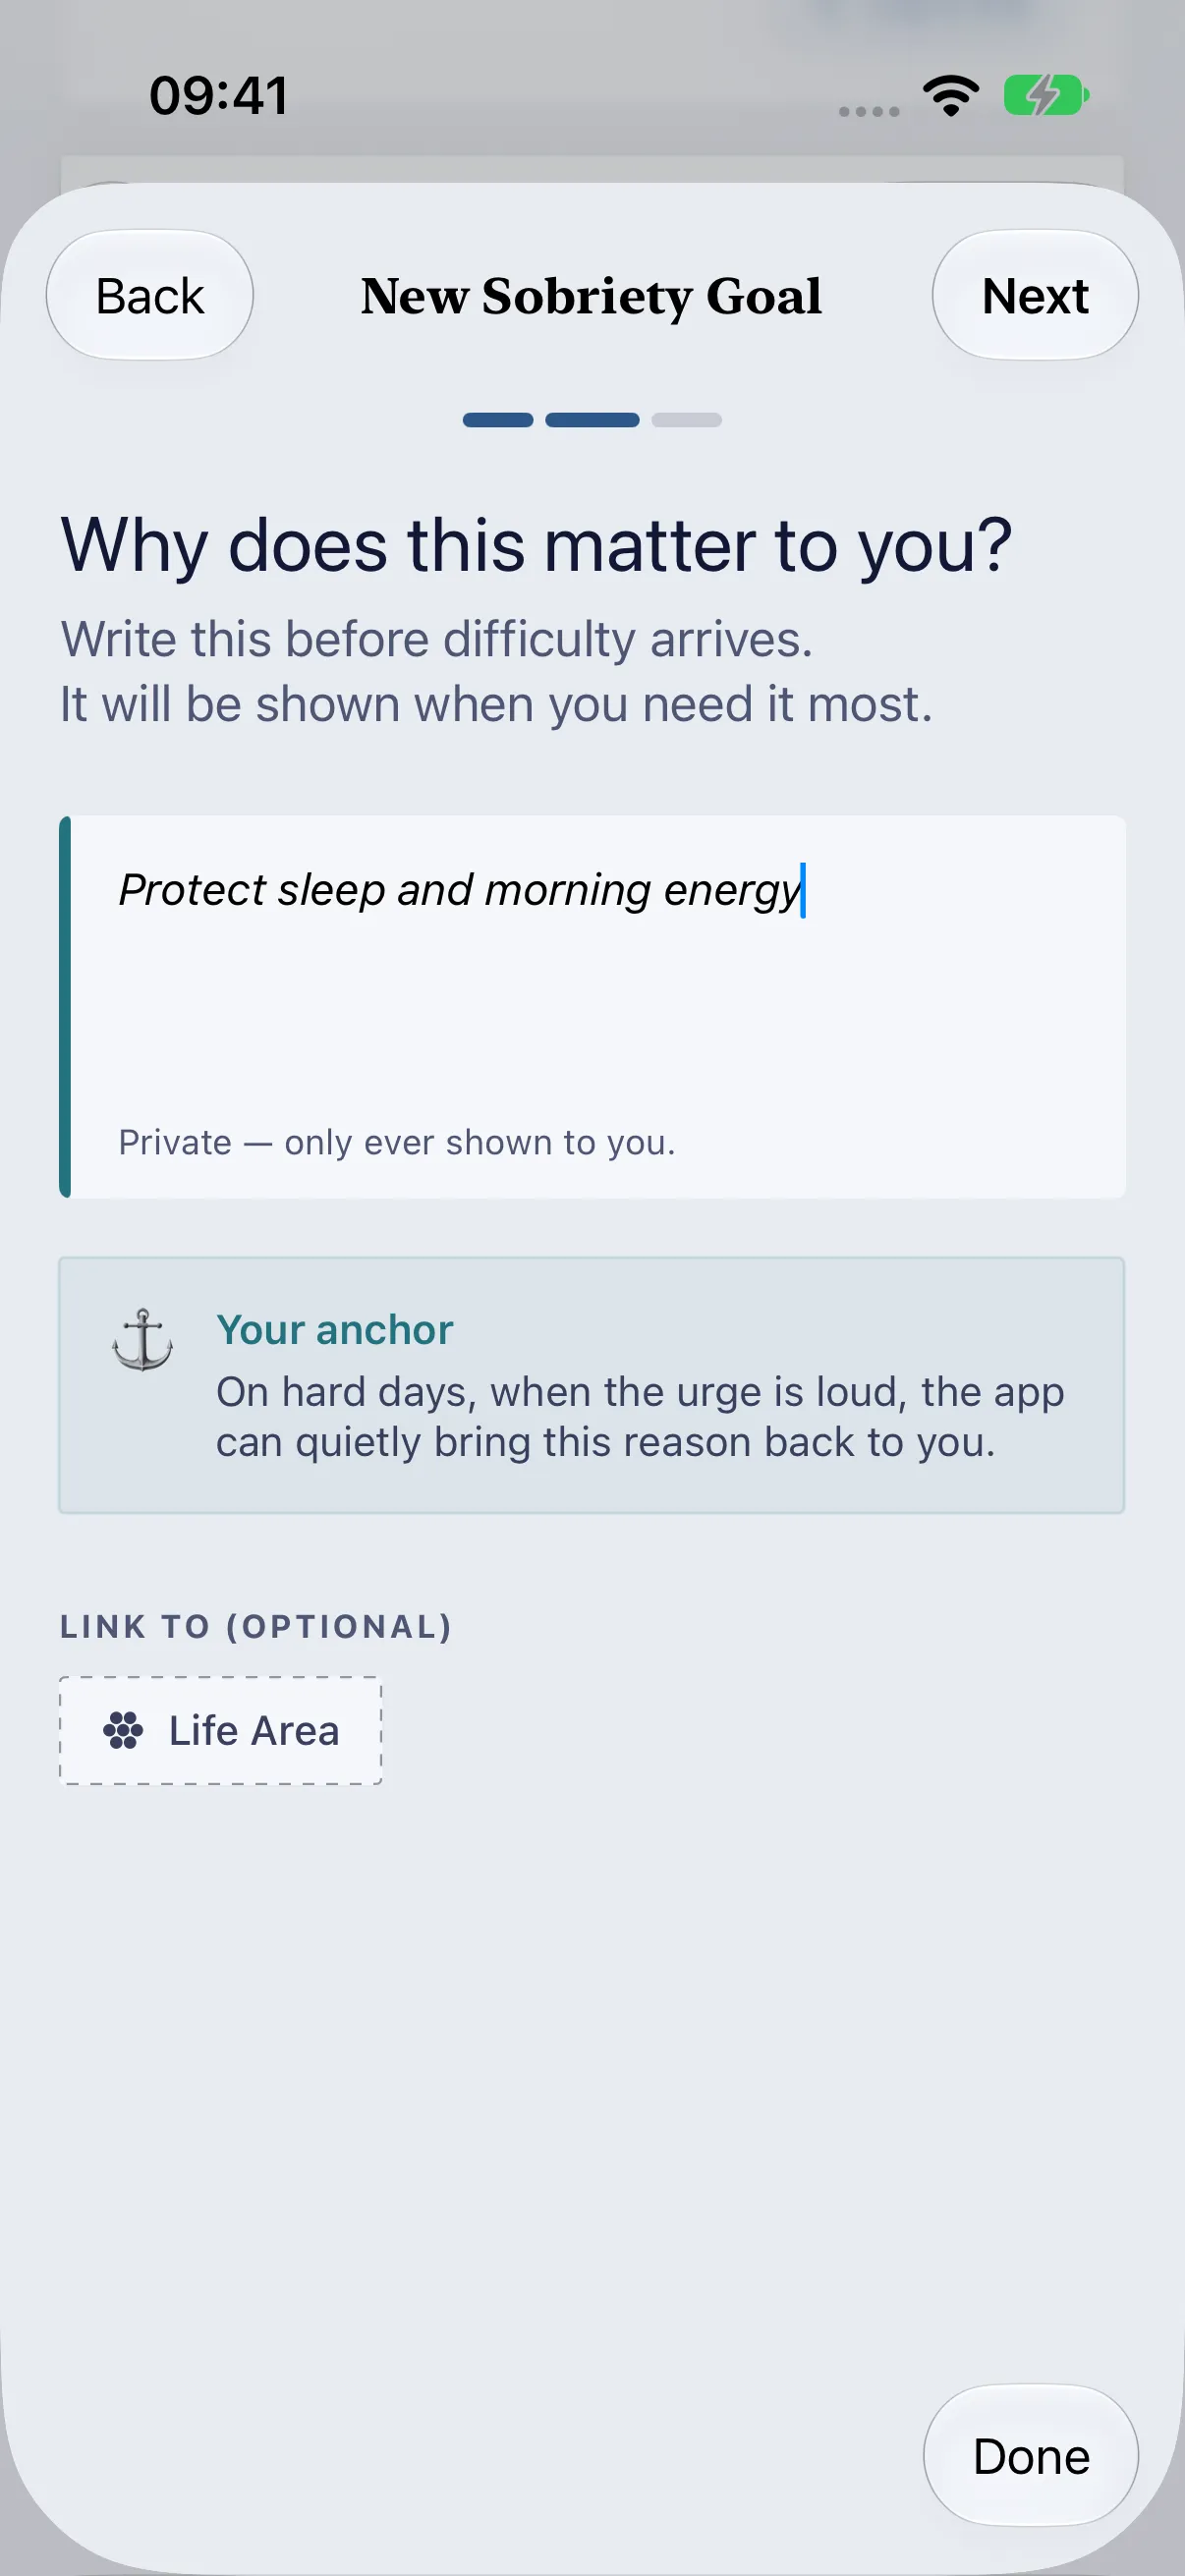The image size is (1185, 2576).
Task: Proceed with the Next button
Action: pos(1035,296)
